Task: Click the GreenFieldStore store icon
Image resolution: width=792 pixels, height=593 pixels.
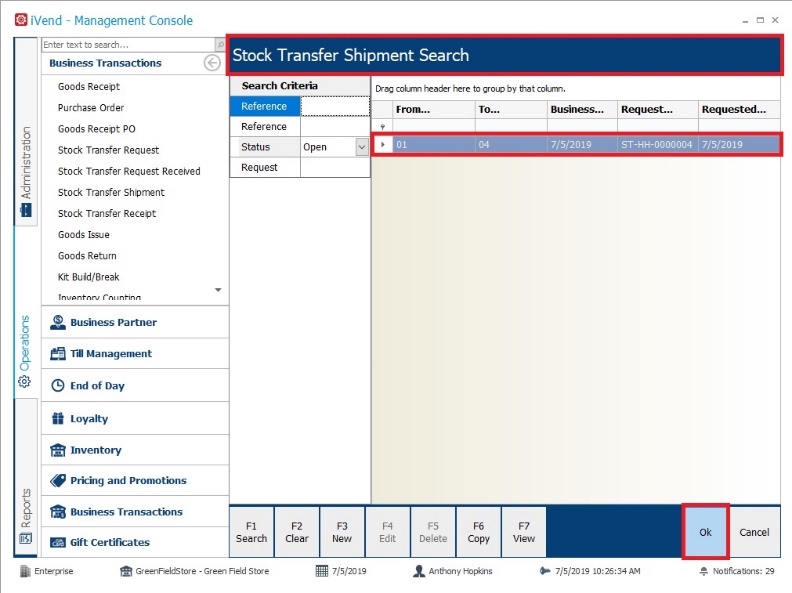Action: [x=126, y=571]
